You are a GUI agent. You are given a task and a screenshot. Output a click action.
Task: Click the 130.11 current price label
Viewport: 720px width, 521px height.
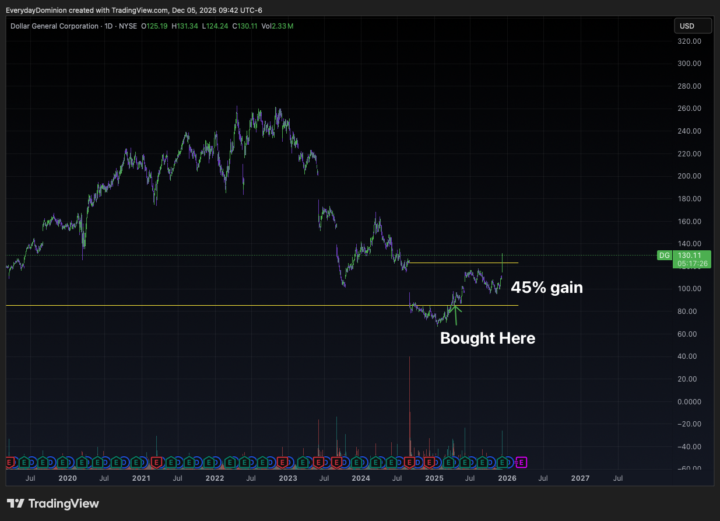coord(690,255)
